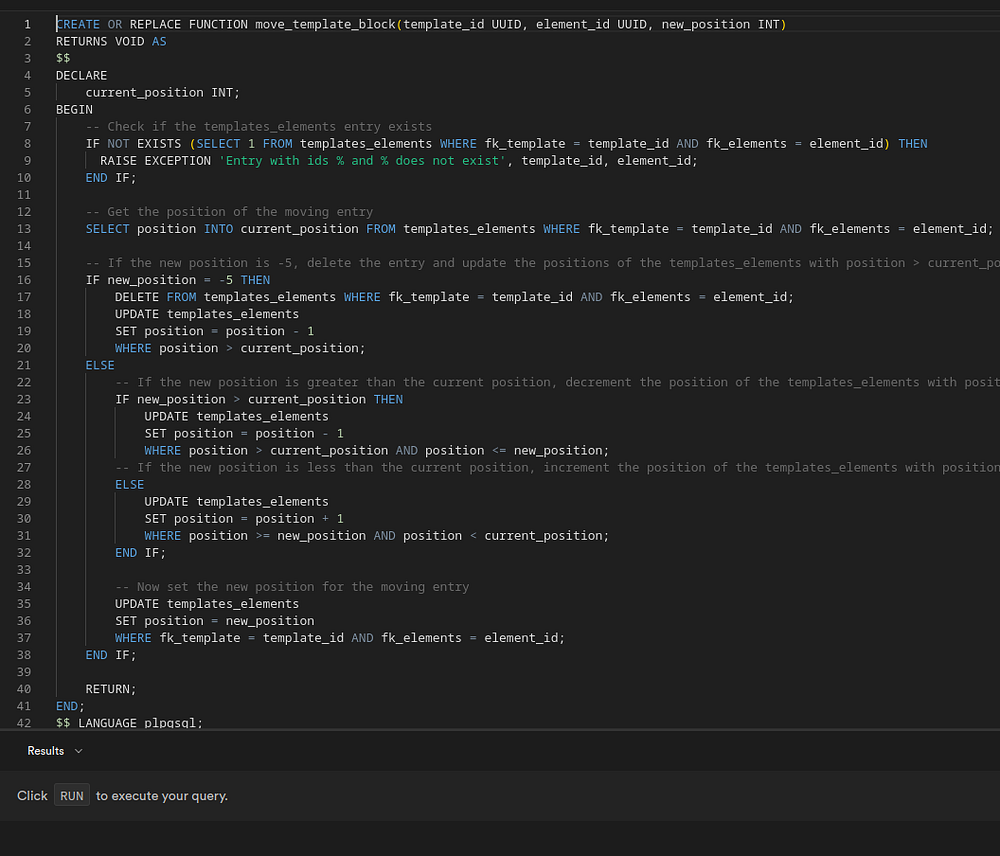
Task: Select line number 1 in the gutter
Action: (27, 24)
